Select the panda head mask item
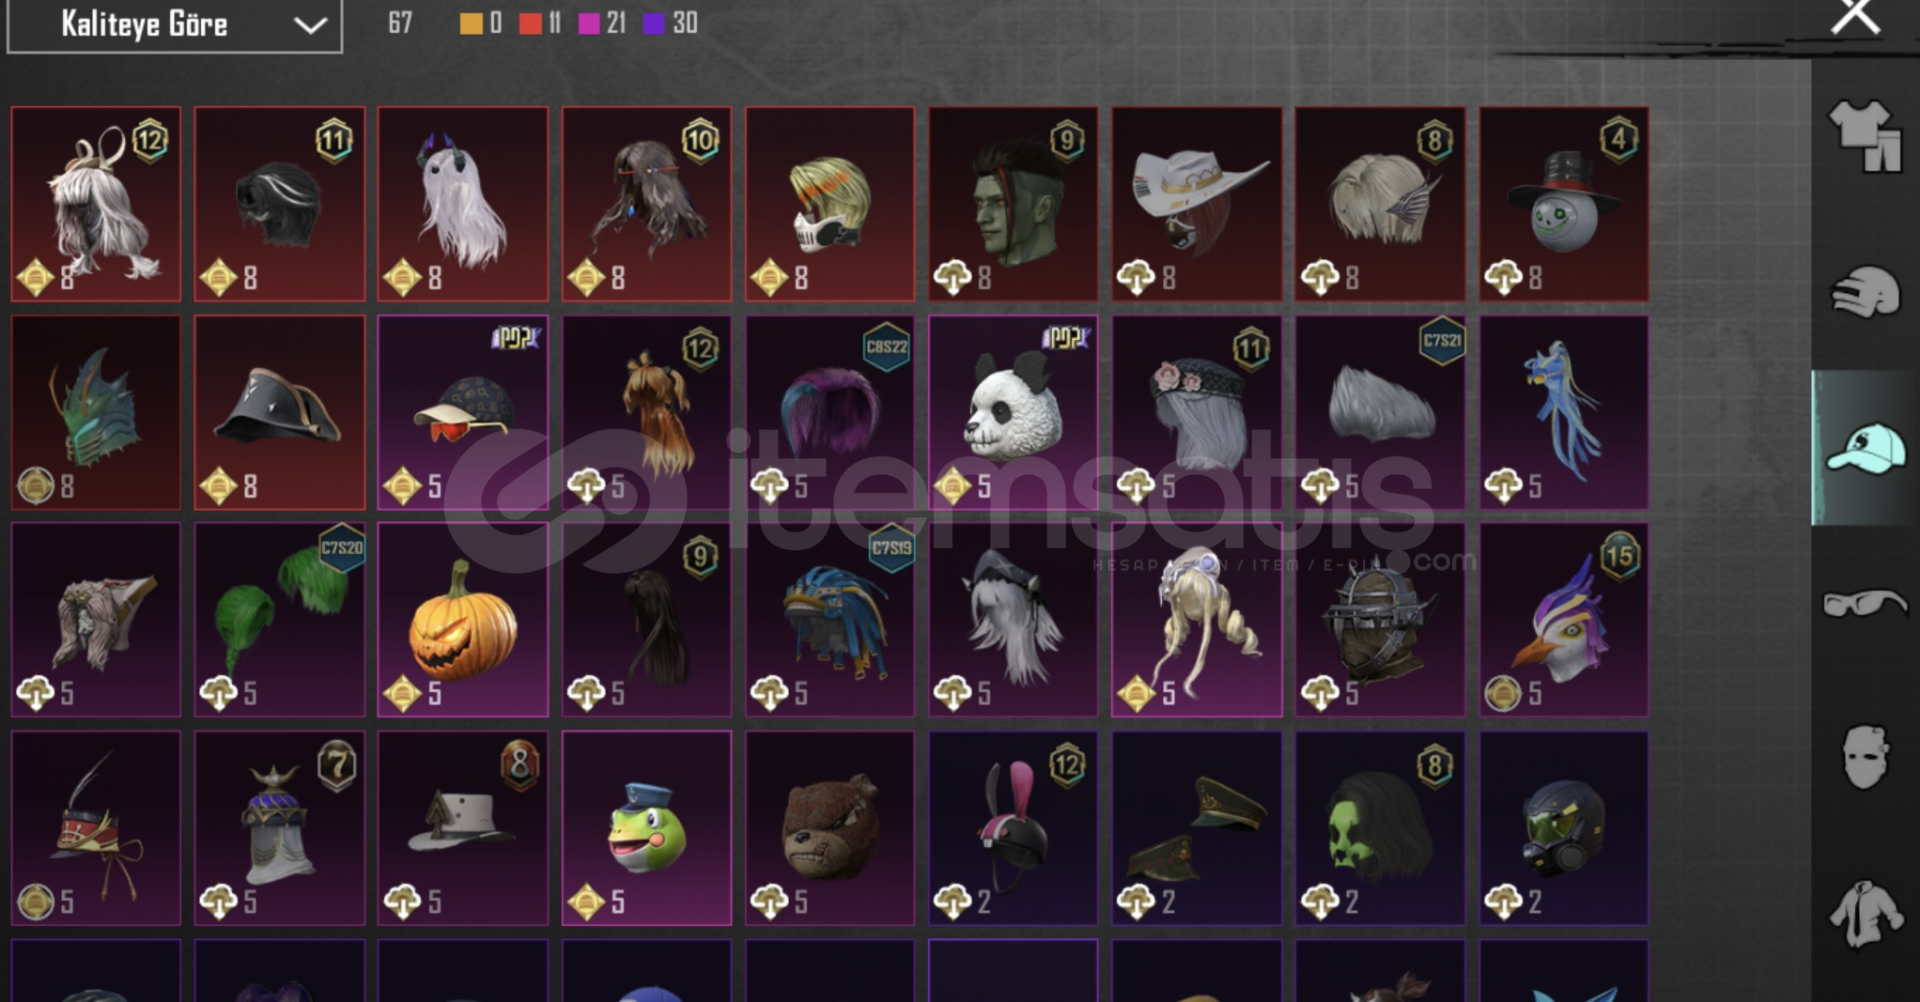 1013,413
